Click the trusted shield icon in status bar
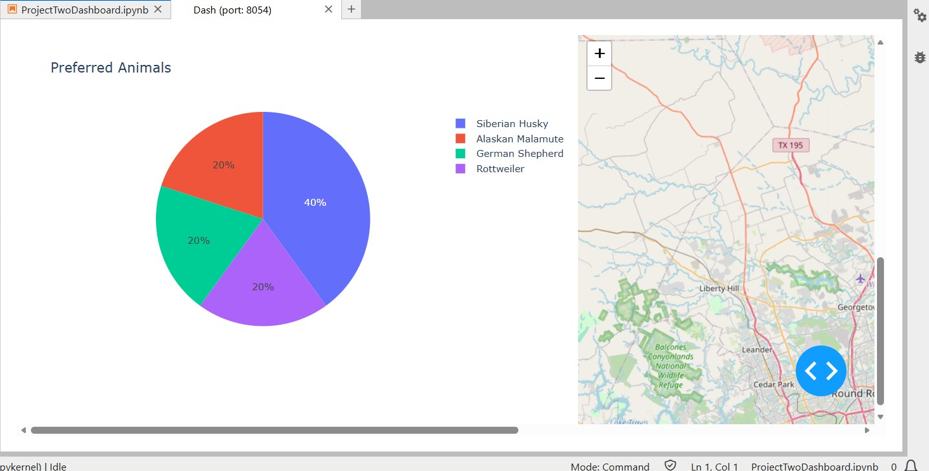The image size is (929, 471). [x=670, y=466]
